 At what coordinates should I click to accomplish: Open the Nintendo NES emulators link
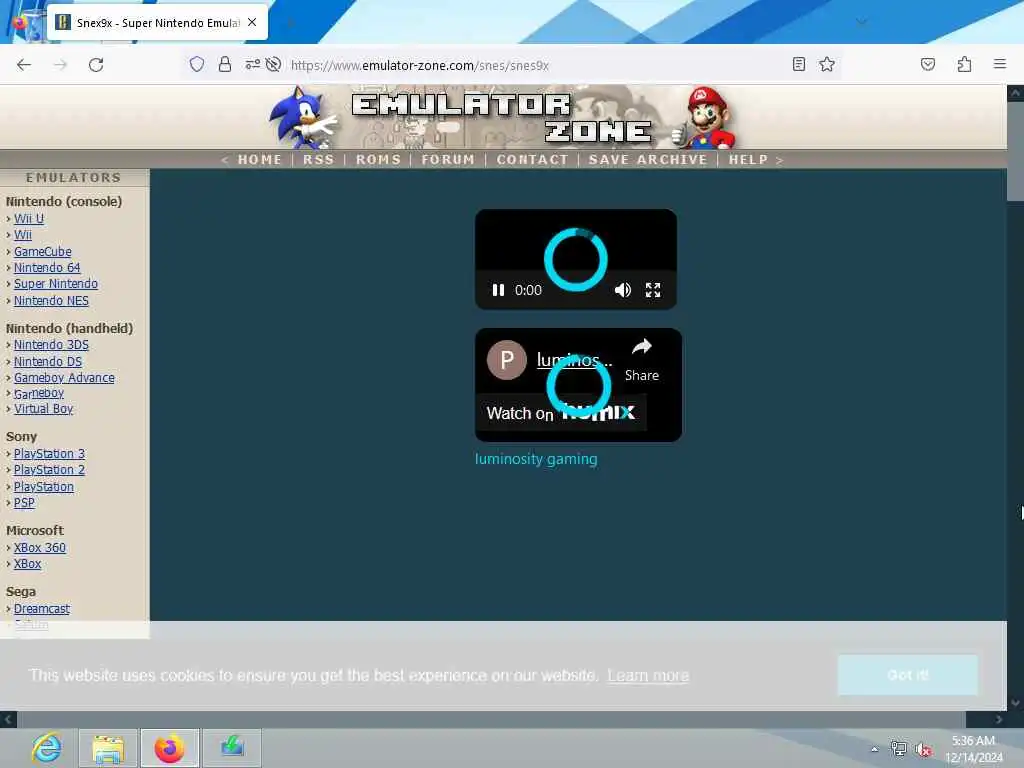pos(51,300)
